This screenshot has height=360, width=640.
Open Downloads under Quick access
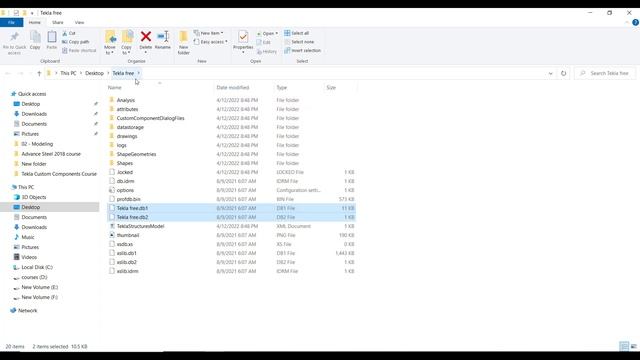coord(34,114)
